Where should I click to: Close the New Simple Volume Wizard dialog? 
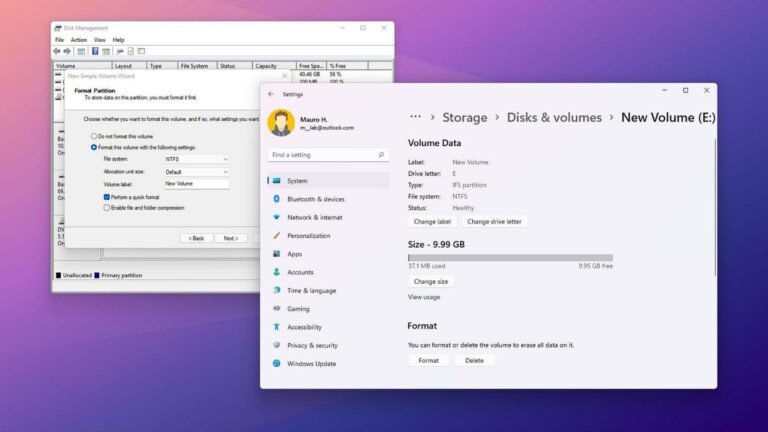point(285,76)
